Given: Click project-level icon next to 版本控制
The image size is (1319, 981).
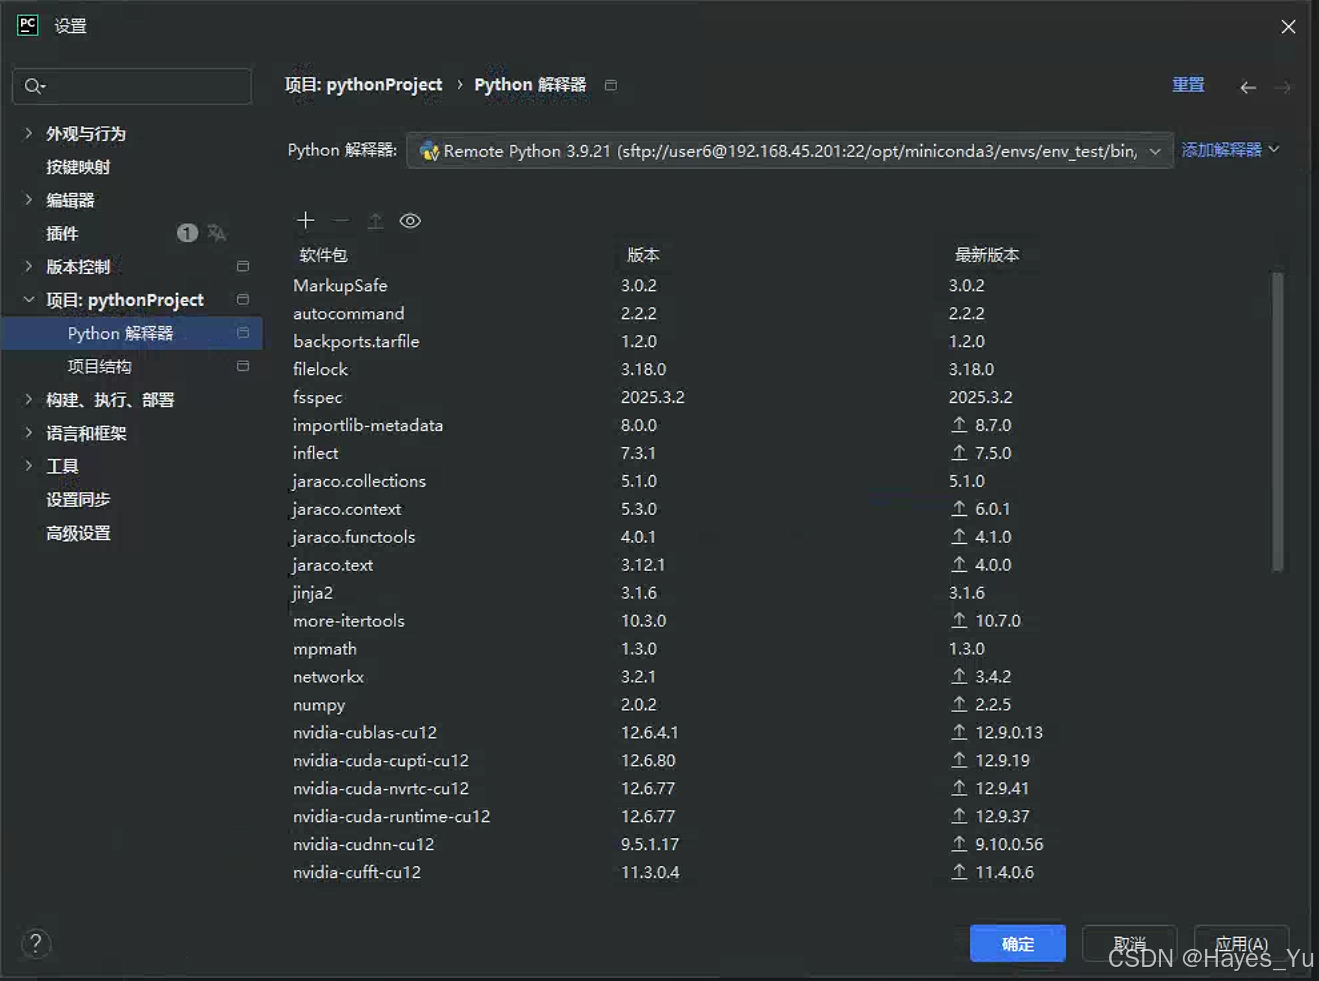Looking at the screenshot, I should click(243, 266).
